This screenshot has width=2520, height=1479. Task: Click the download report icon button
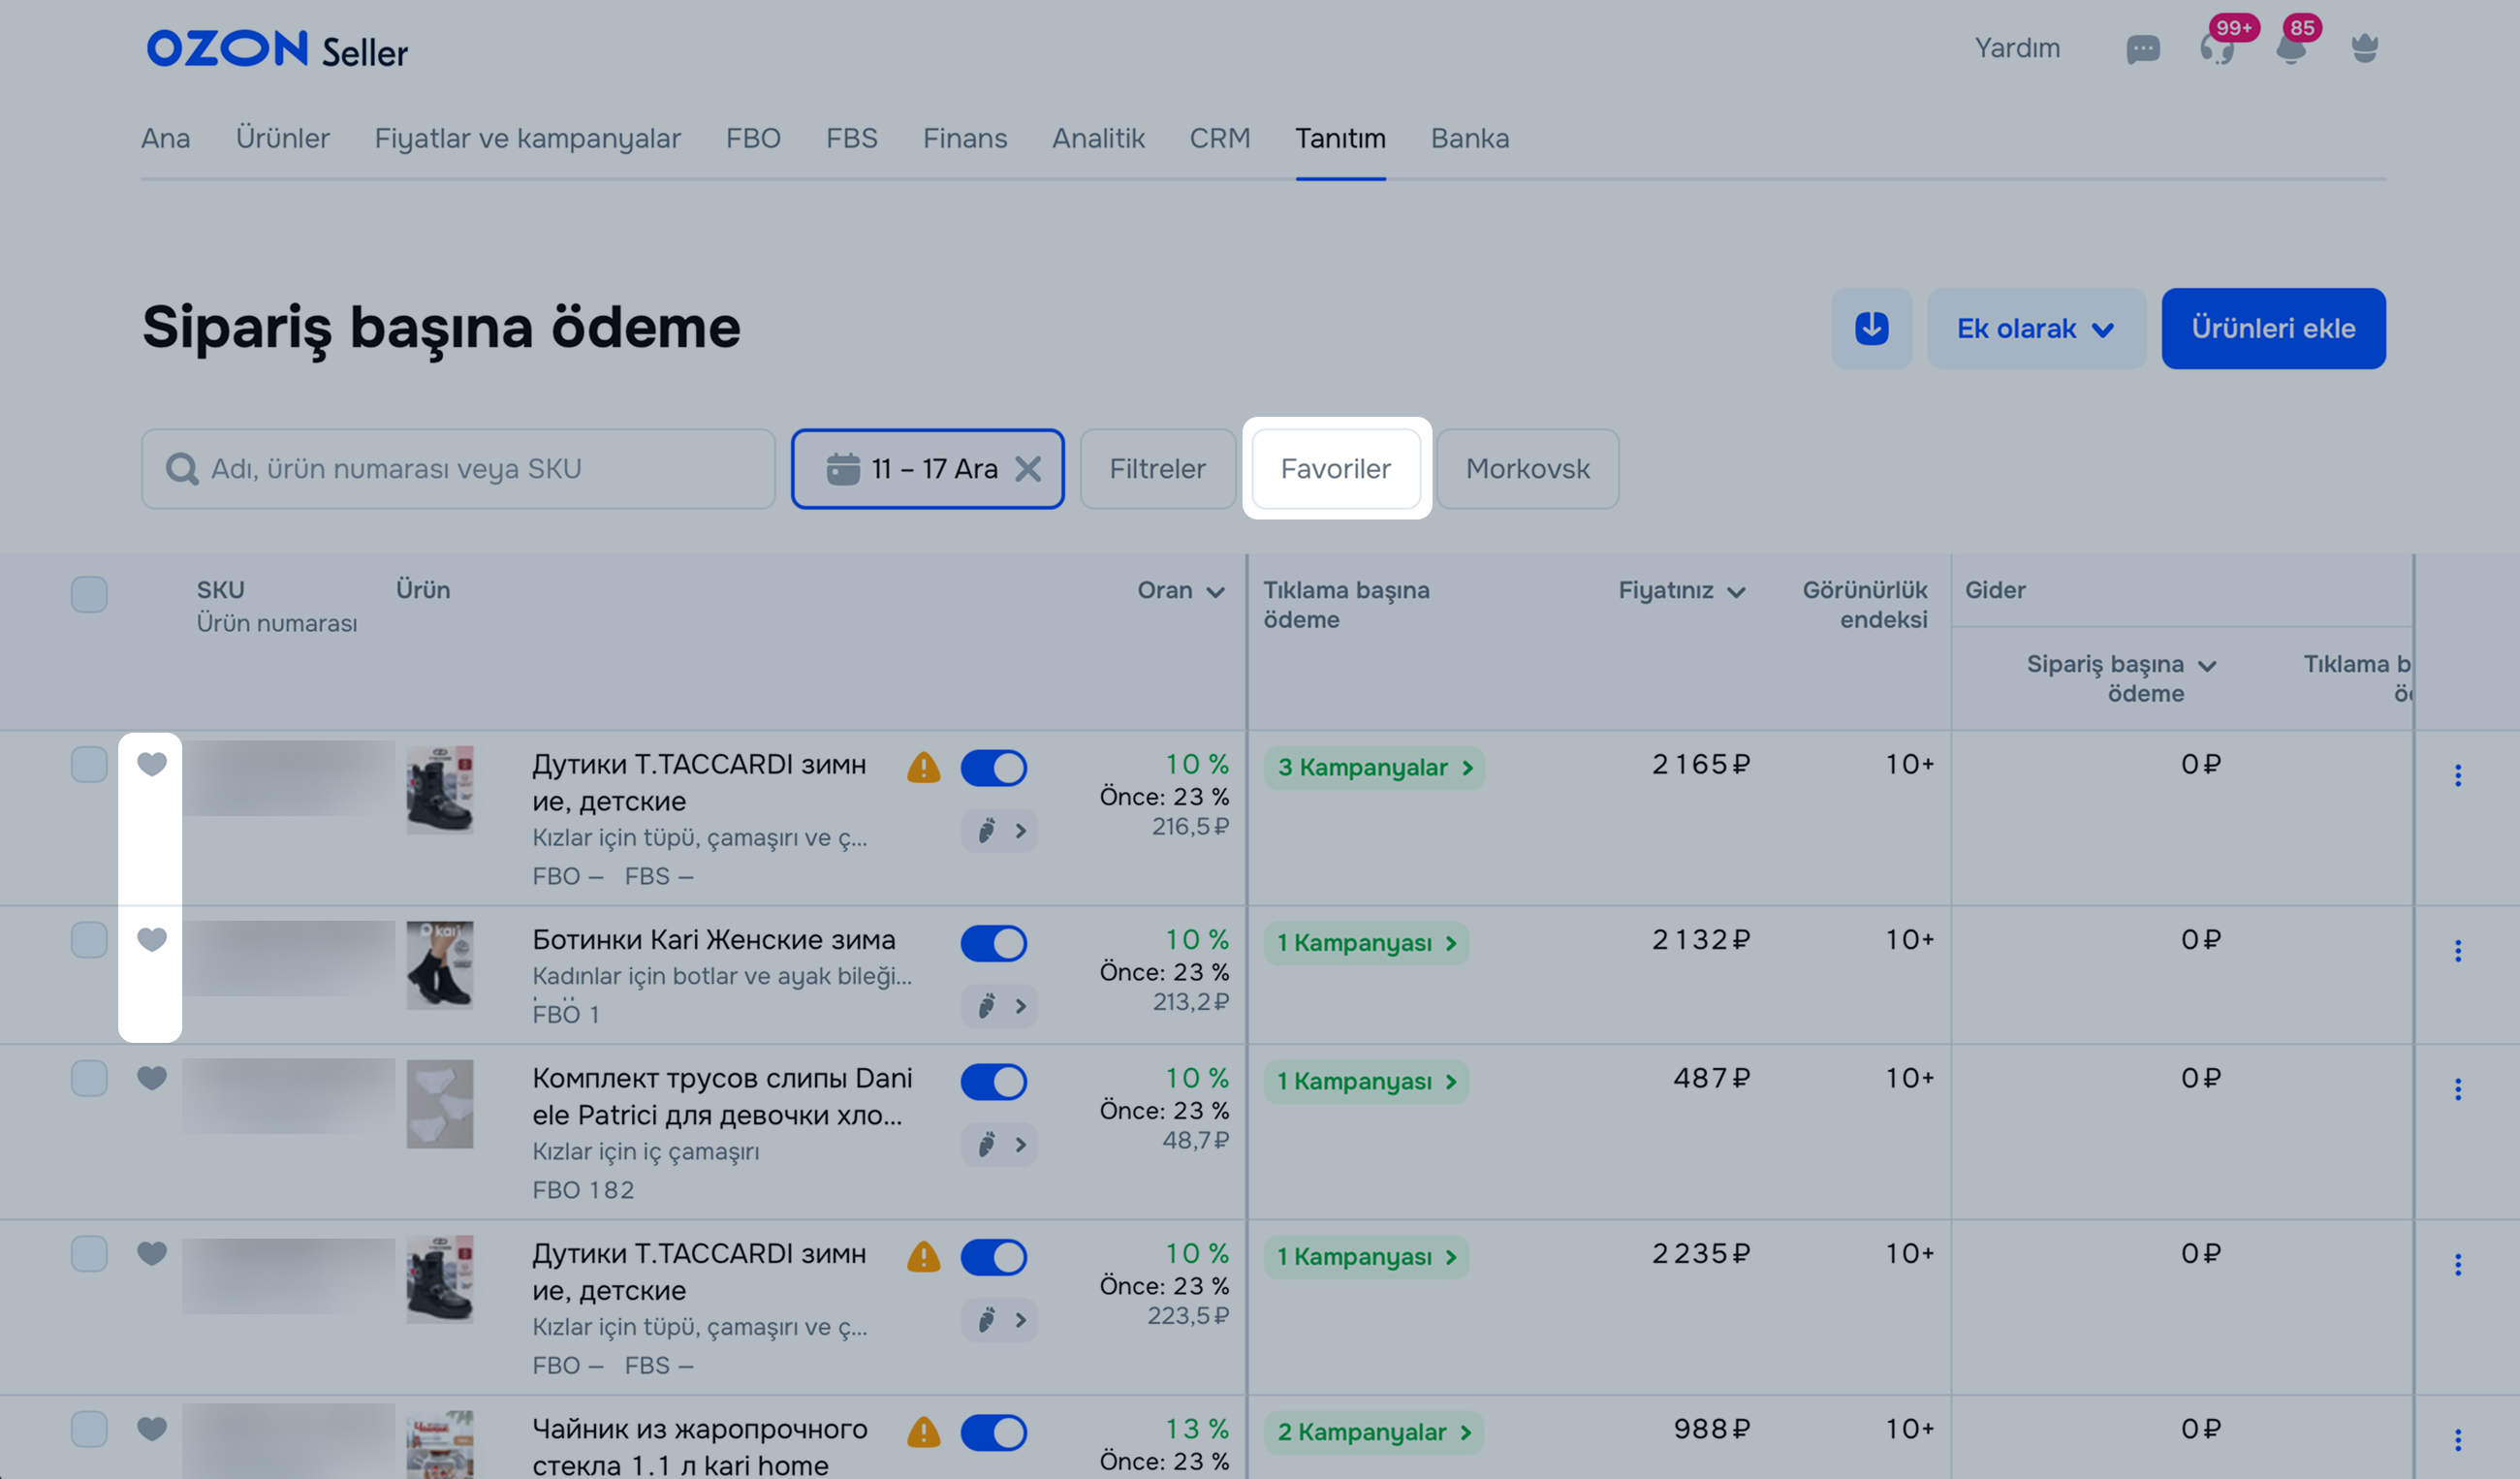(x=1871, y=329)
